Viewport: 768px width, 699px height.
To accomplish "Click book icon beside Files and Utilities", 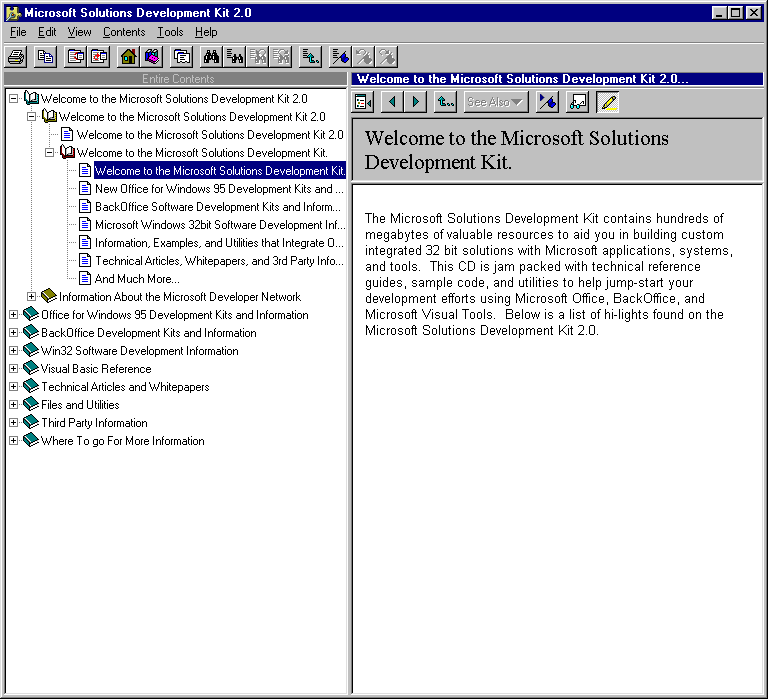I will 31,404.
